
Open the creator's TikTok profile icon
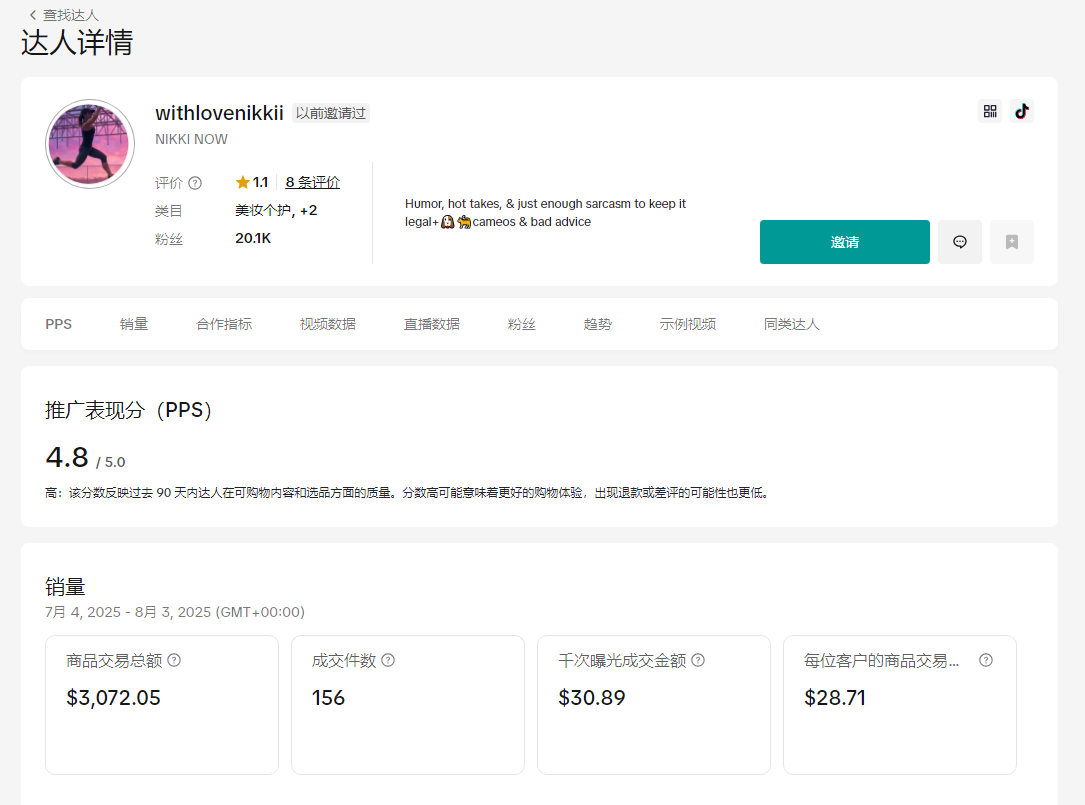click(1021, 111)
